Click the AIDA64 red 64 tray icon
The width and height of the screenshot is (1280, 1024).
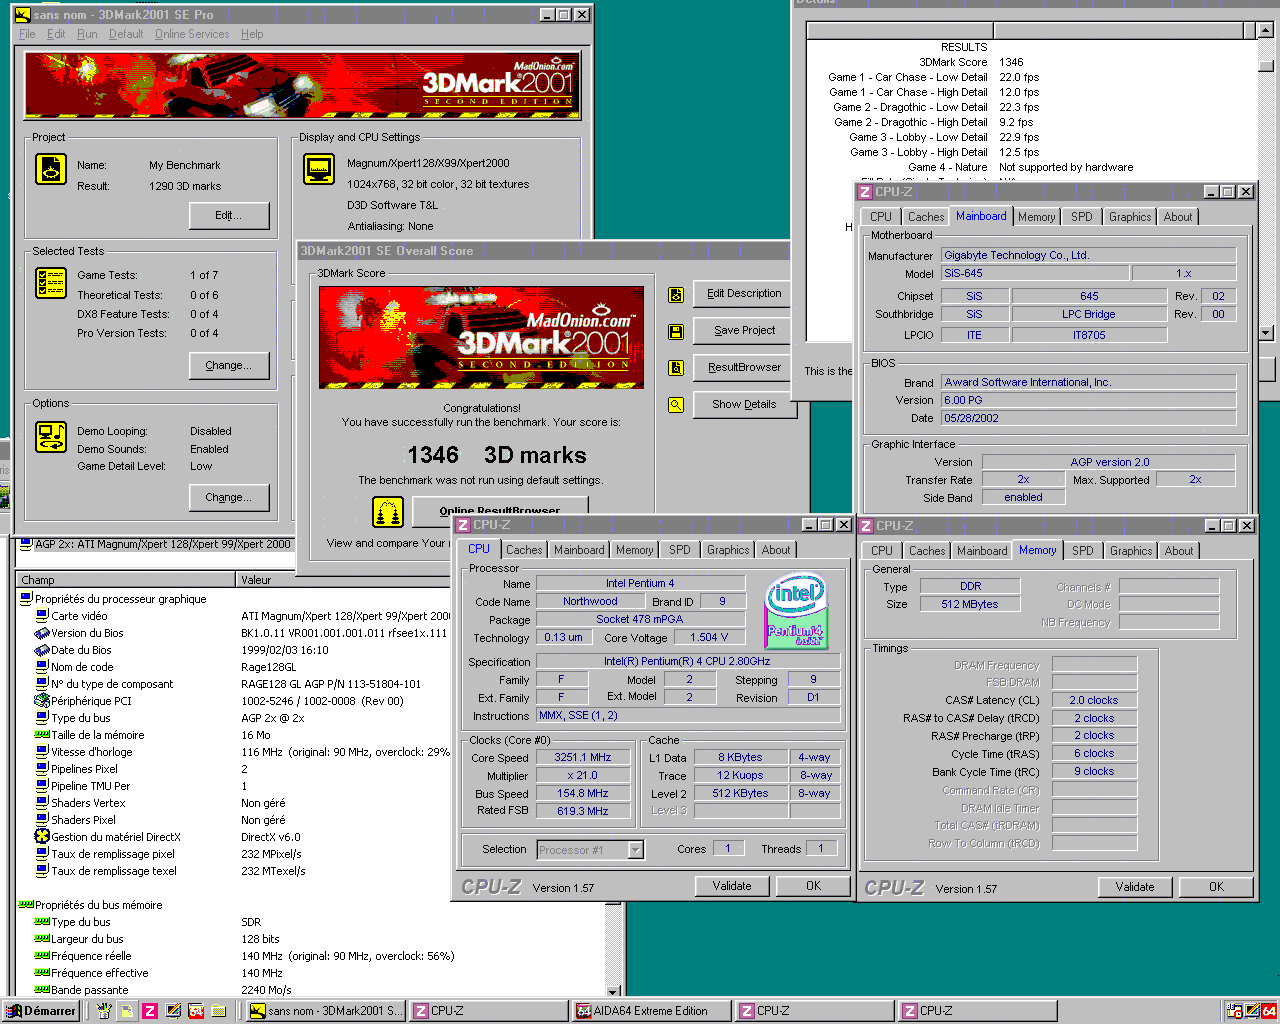coord(1268,1011)
